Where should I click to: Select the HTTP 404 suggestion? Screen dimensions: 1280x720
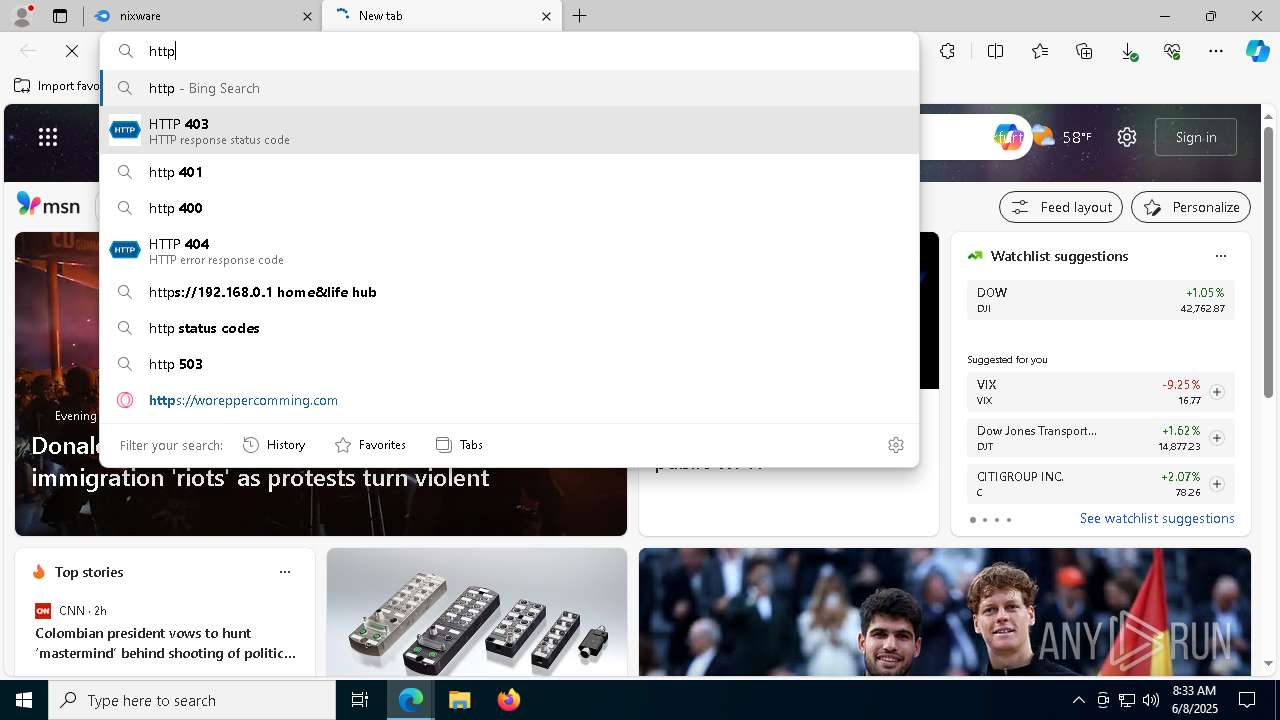point(510,250)
